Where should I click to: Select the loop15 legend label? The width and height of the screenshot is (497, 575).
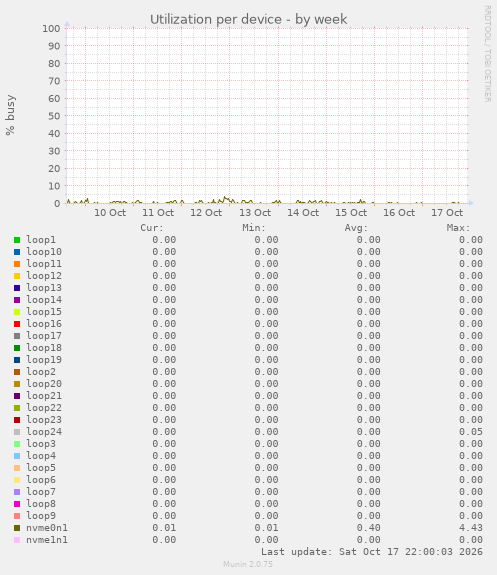point(44,312)
